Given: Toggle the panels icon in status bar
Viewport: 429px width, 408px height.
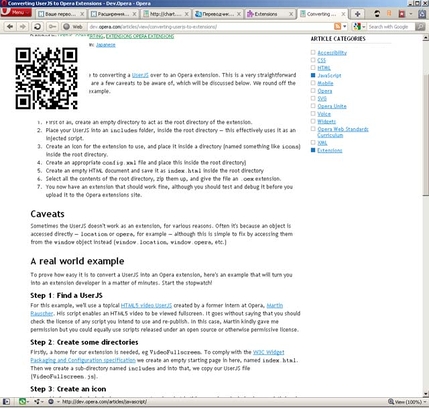Looking at the screenshot, I should (6, 402).
